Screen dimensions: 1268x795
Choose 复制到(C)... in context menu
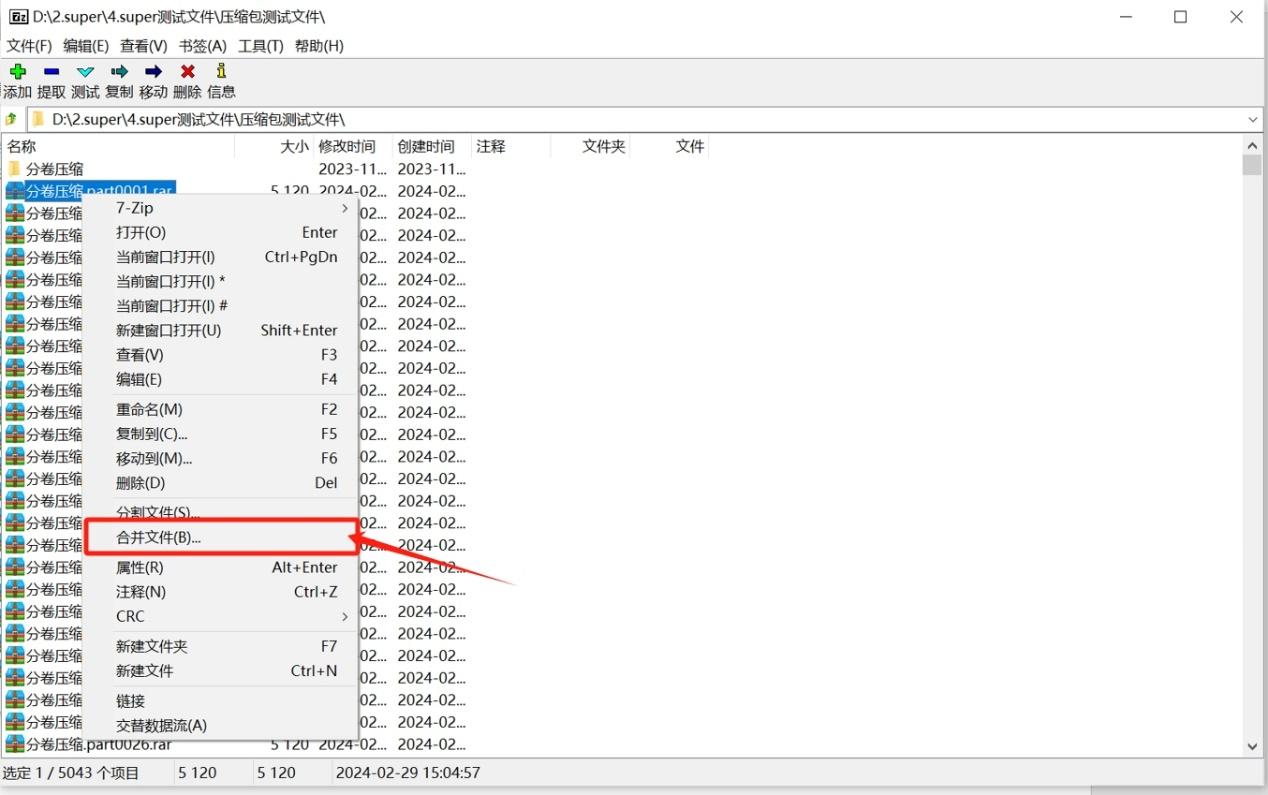221,434
